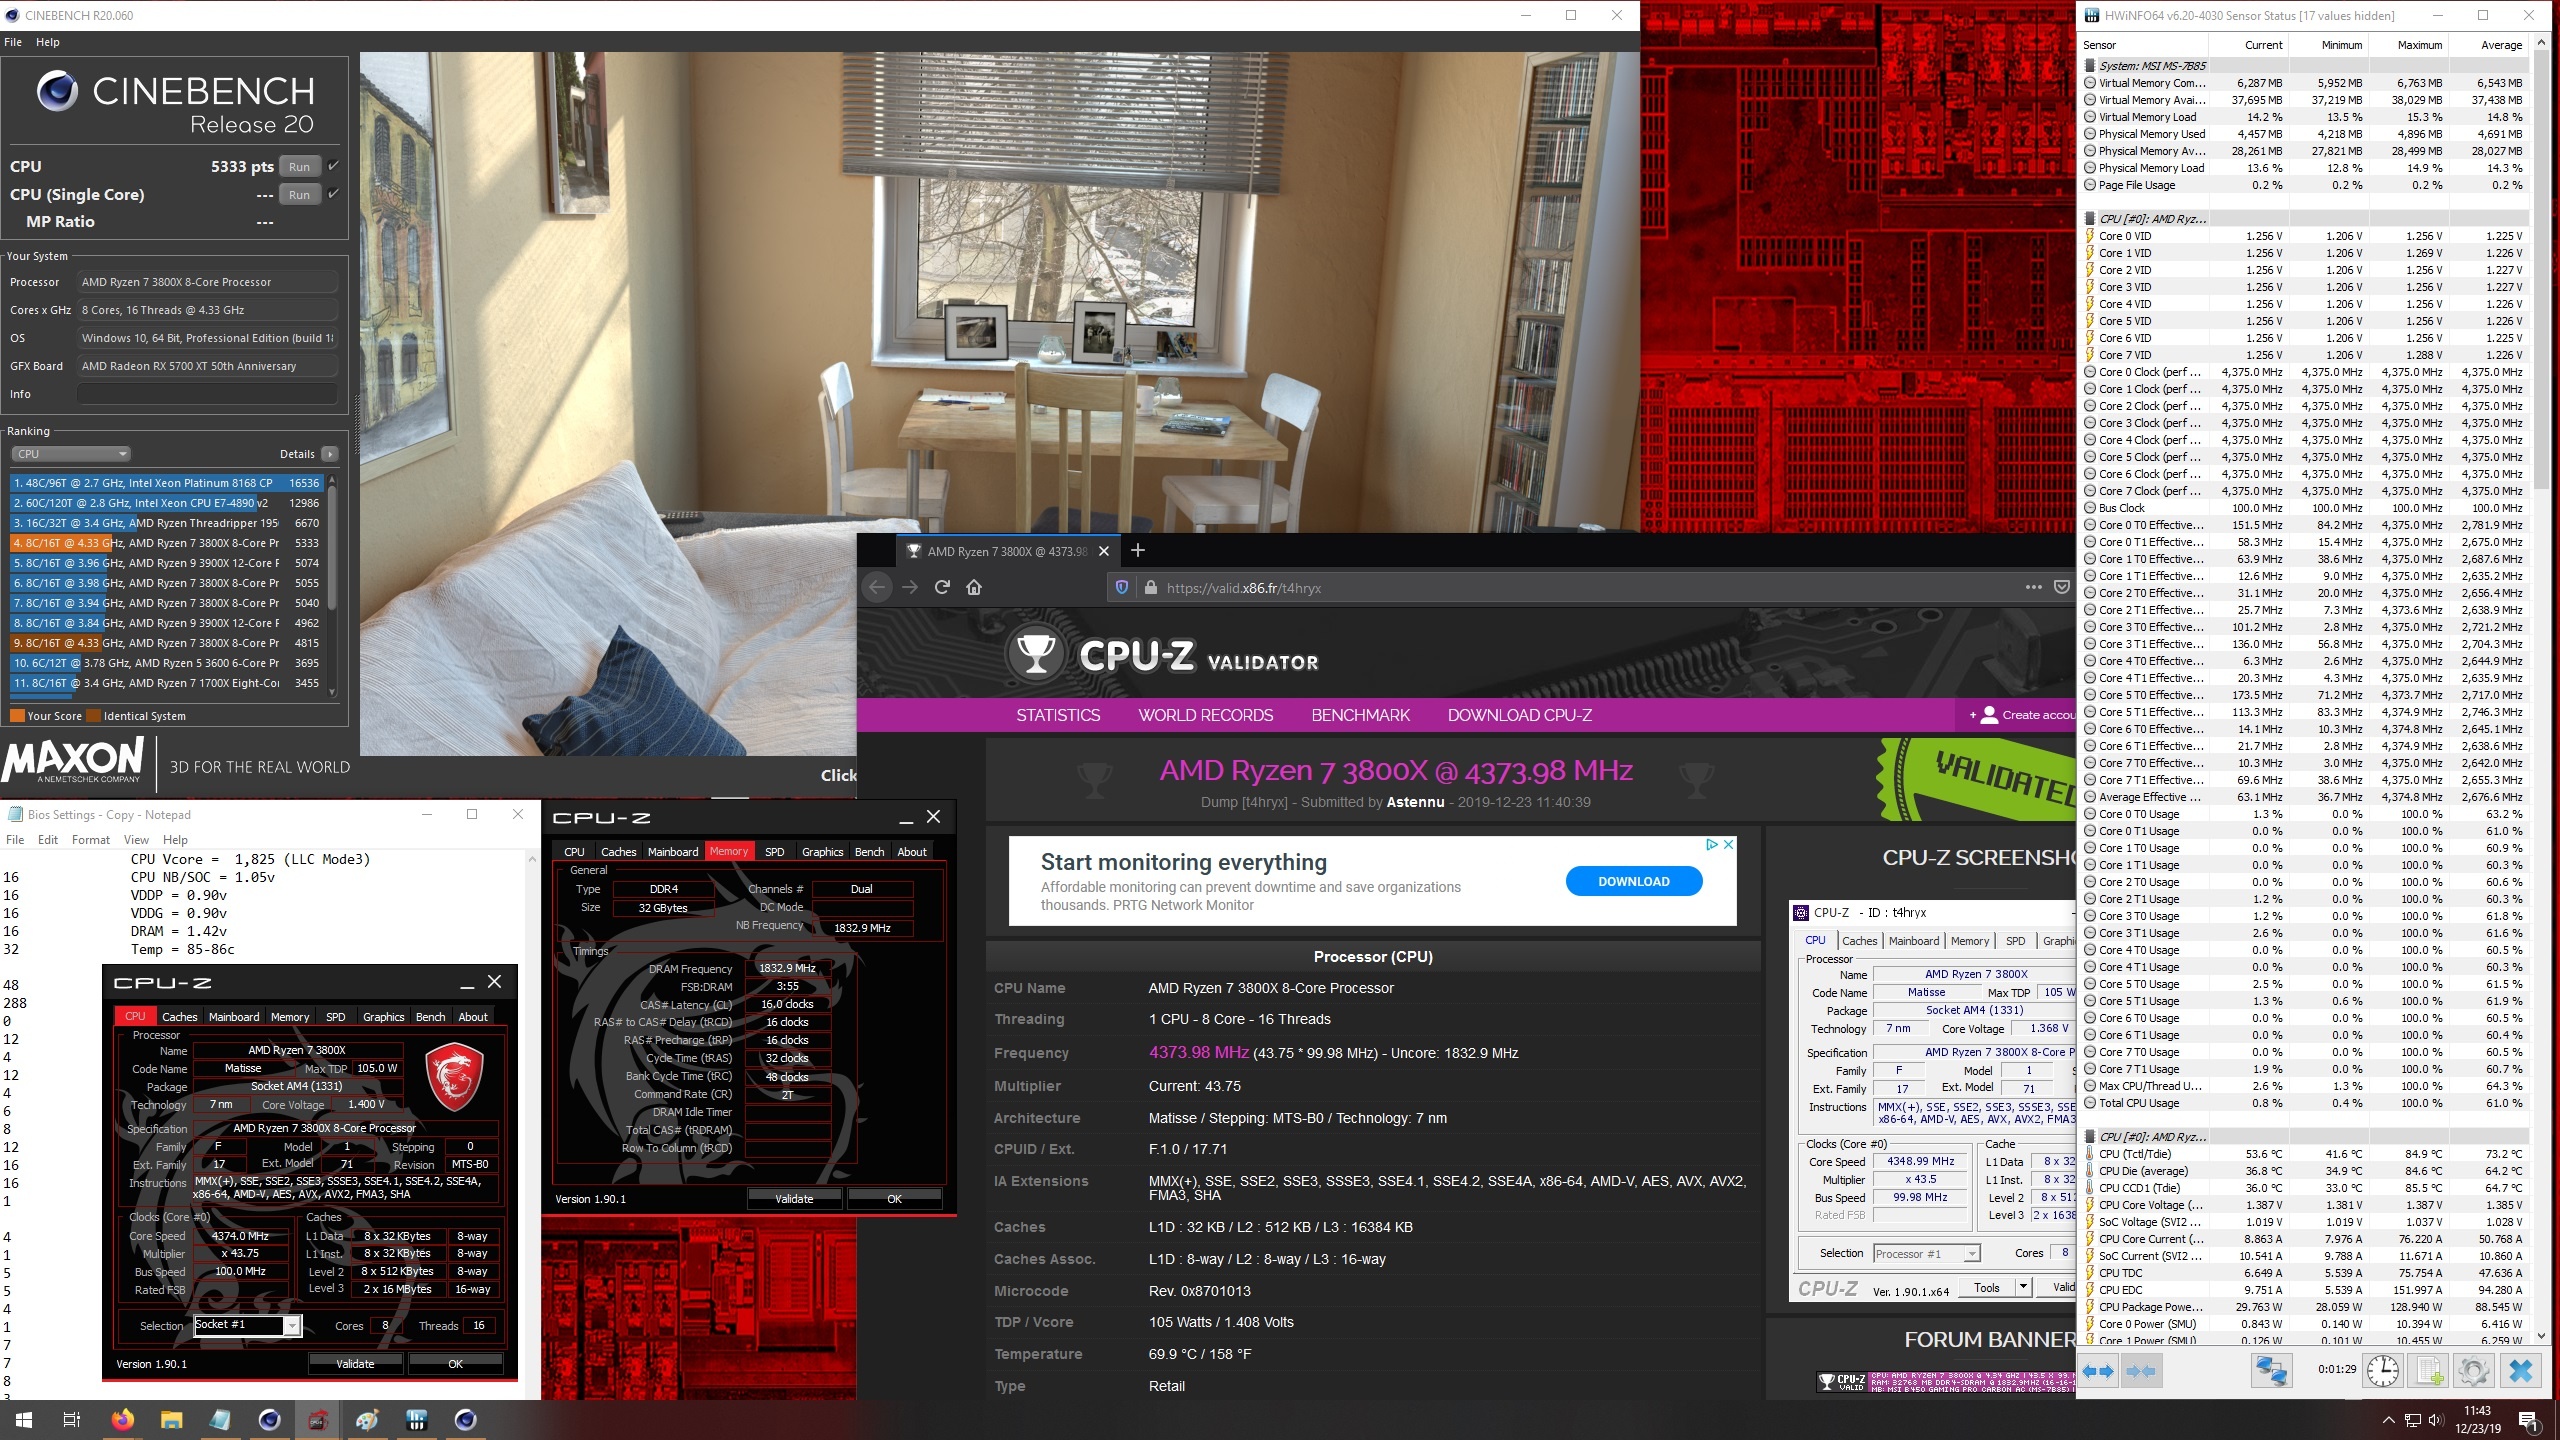The height and width of the screenshot is (1440, 2560).
Task: Click HWiNFO icon on taskbar
Action: click(416, 1420)
